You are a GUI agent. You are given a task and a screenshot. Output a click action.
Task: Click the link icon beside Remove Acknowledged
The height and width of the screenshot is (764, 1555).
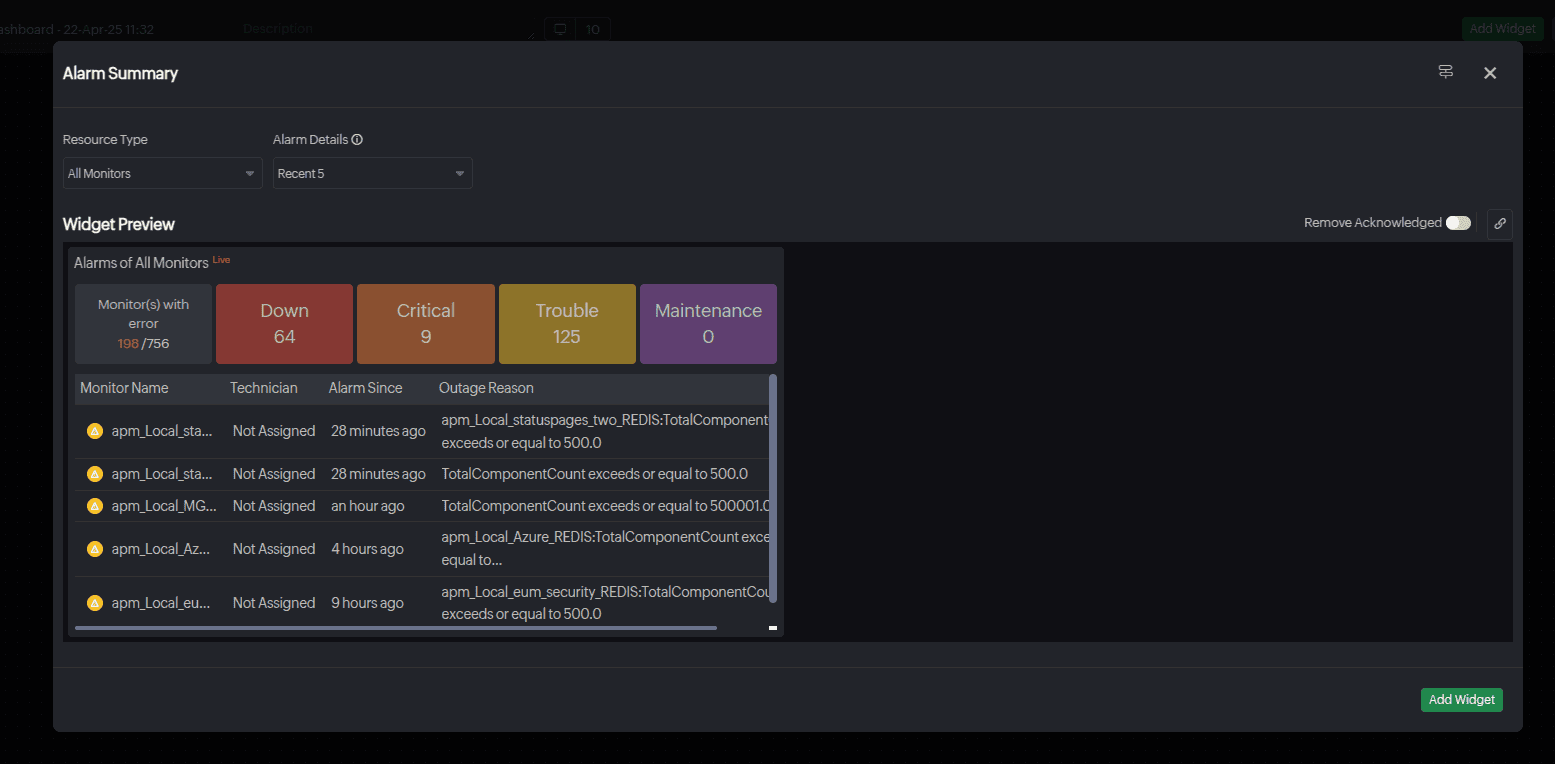[1499, 224]
